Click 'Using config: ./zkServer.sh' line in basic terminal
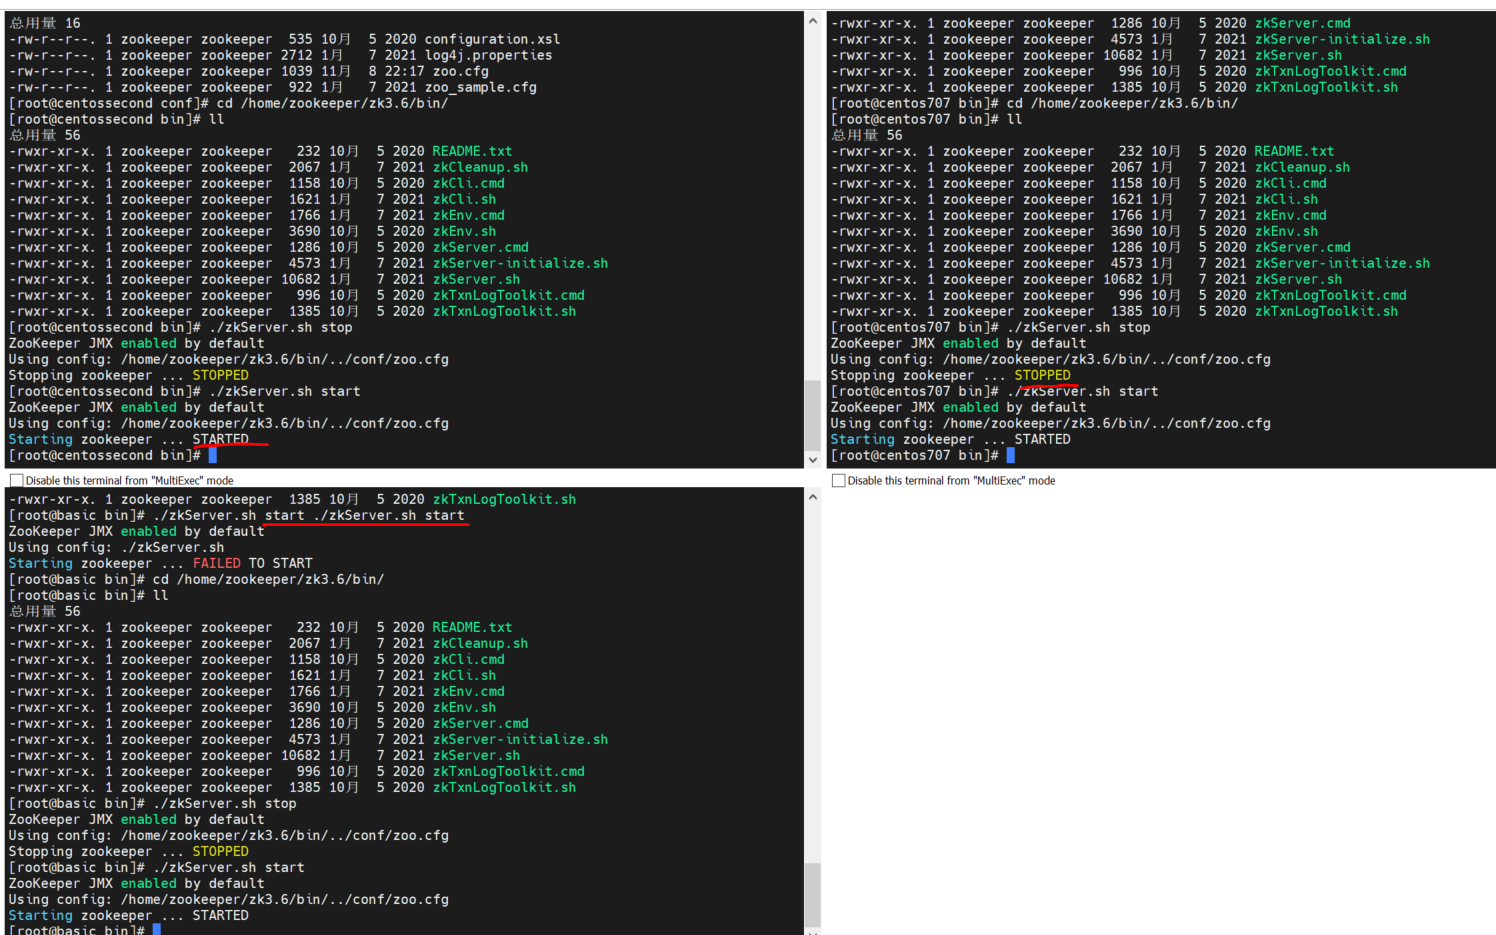 (116, 547)
